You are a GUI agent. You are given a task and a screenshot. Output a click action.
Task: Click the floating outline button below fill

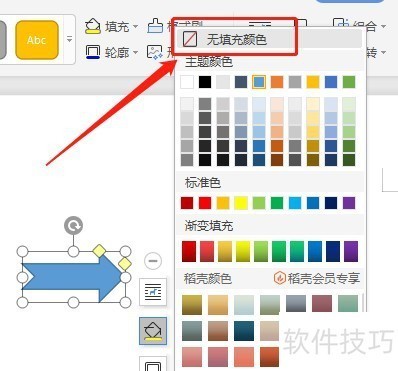(x=153, y=364)
